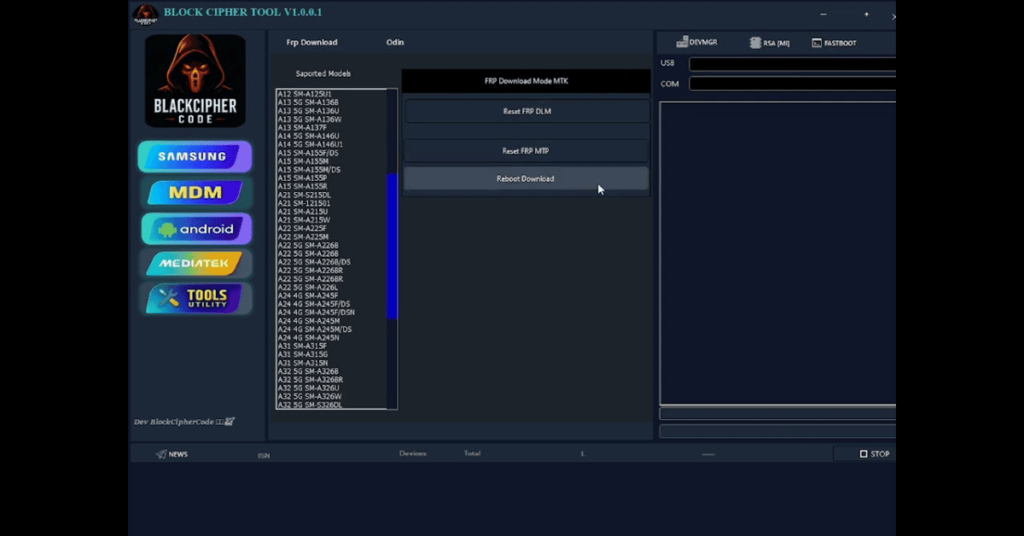
Task: Click the Reset FRP MTP button
Action: pyautogui.click(x=526, y=151)
